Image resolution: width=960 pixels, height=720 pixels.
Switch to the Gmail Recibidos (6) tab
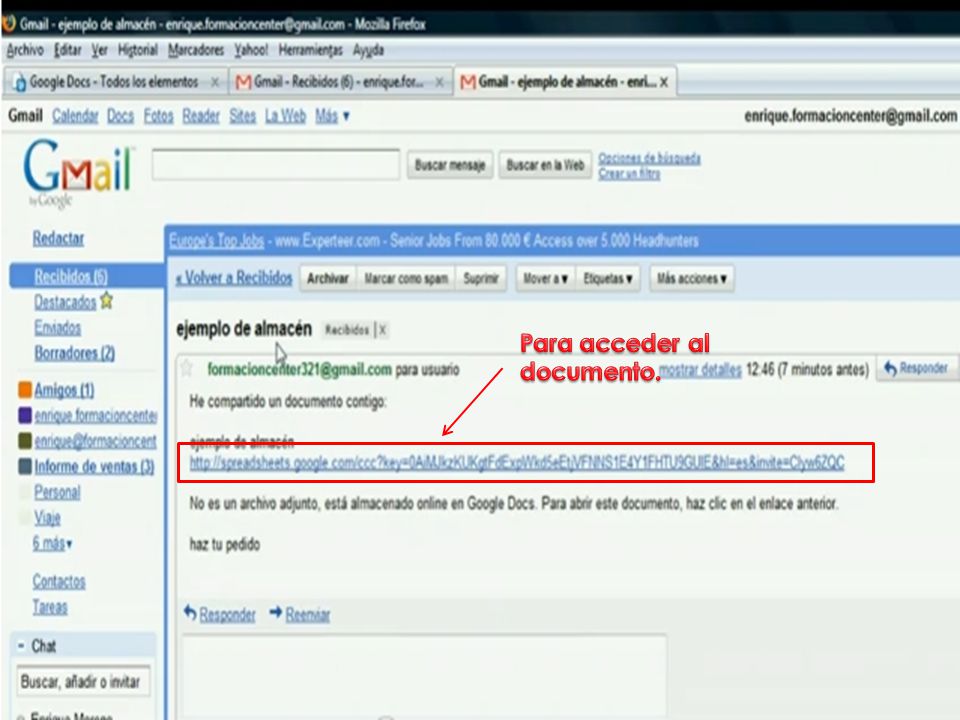(340, 82)
